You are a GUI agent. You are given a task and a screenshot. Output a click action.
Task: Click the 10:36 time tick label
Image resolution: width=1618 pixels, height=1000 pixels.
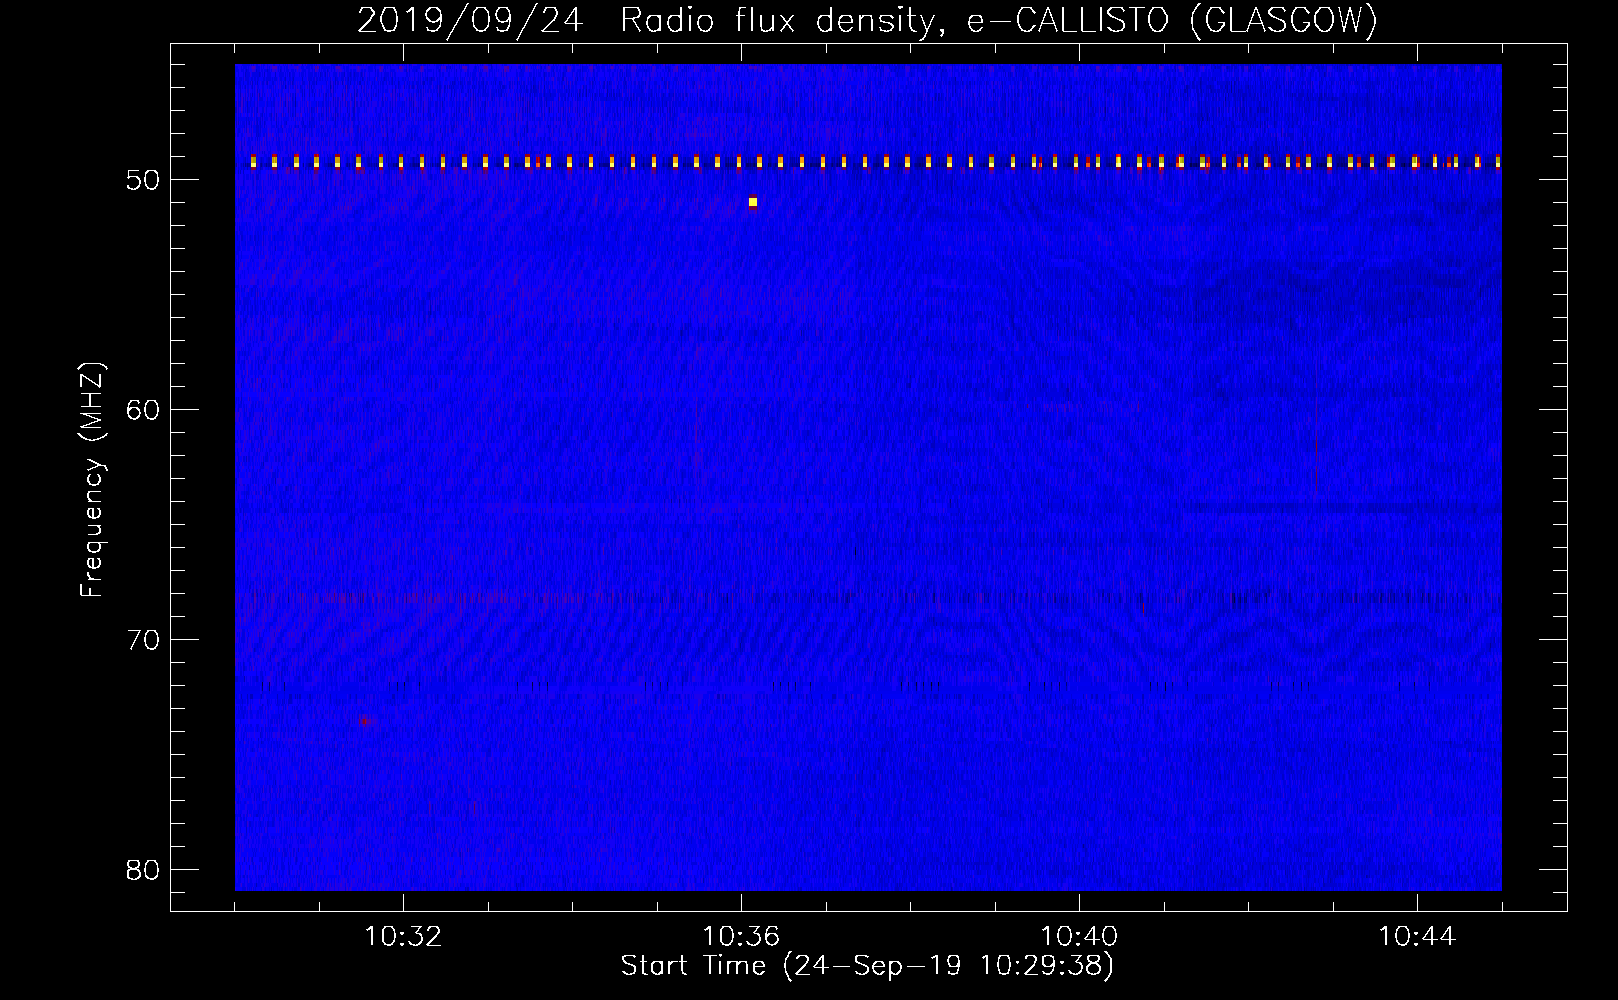coord(741,937)
